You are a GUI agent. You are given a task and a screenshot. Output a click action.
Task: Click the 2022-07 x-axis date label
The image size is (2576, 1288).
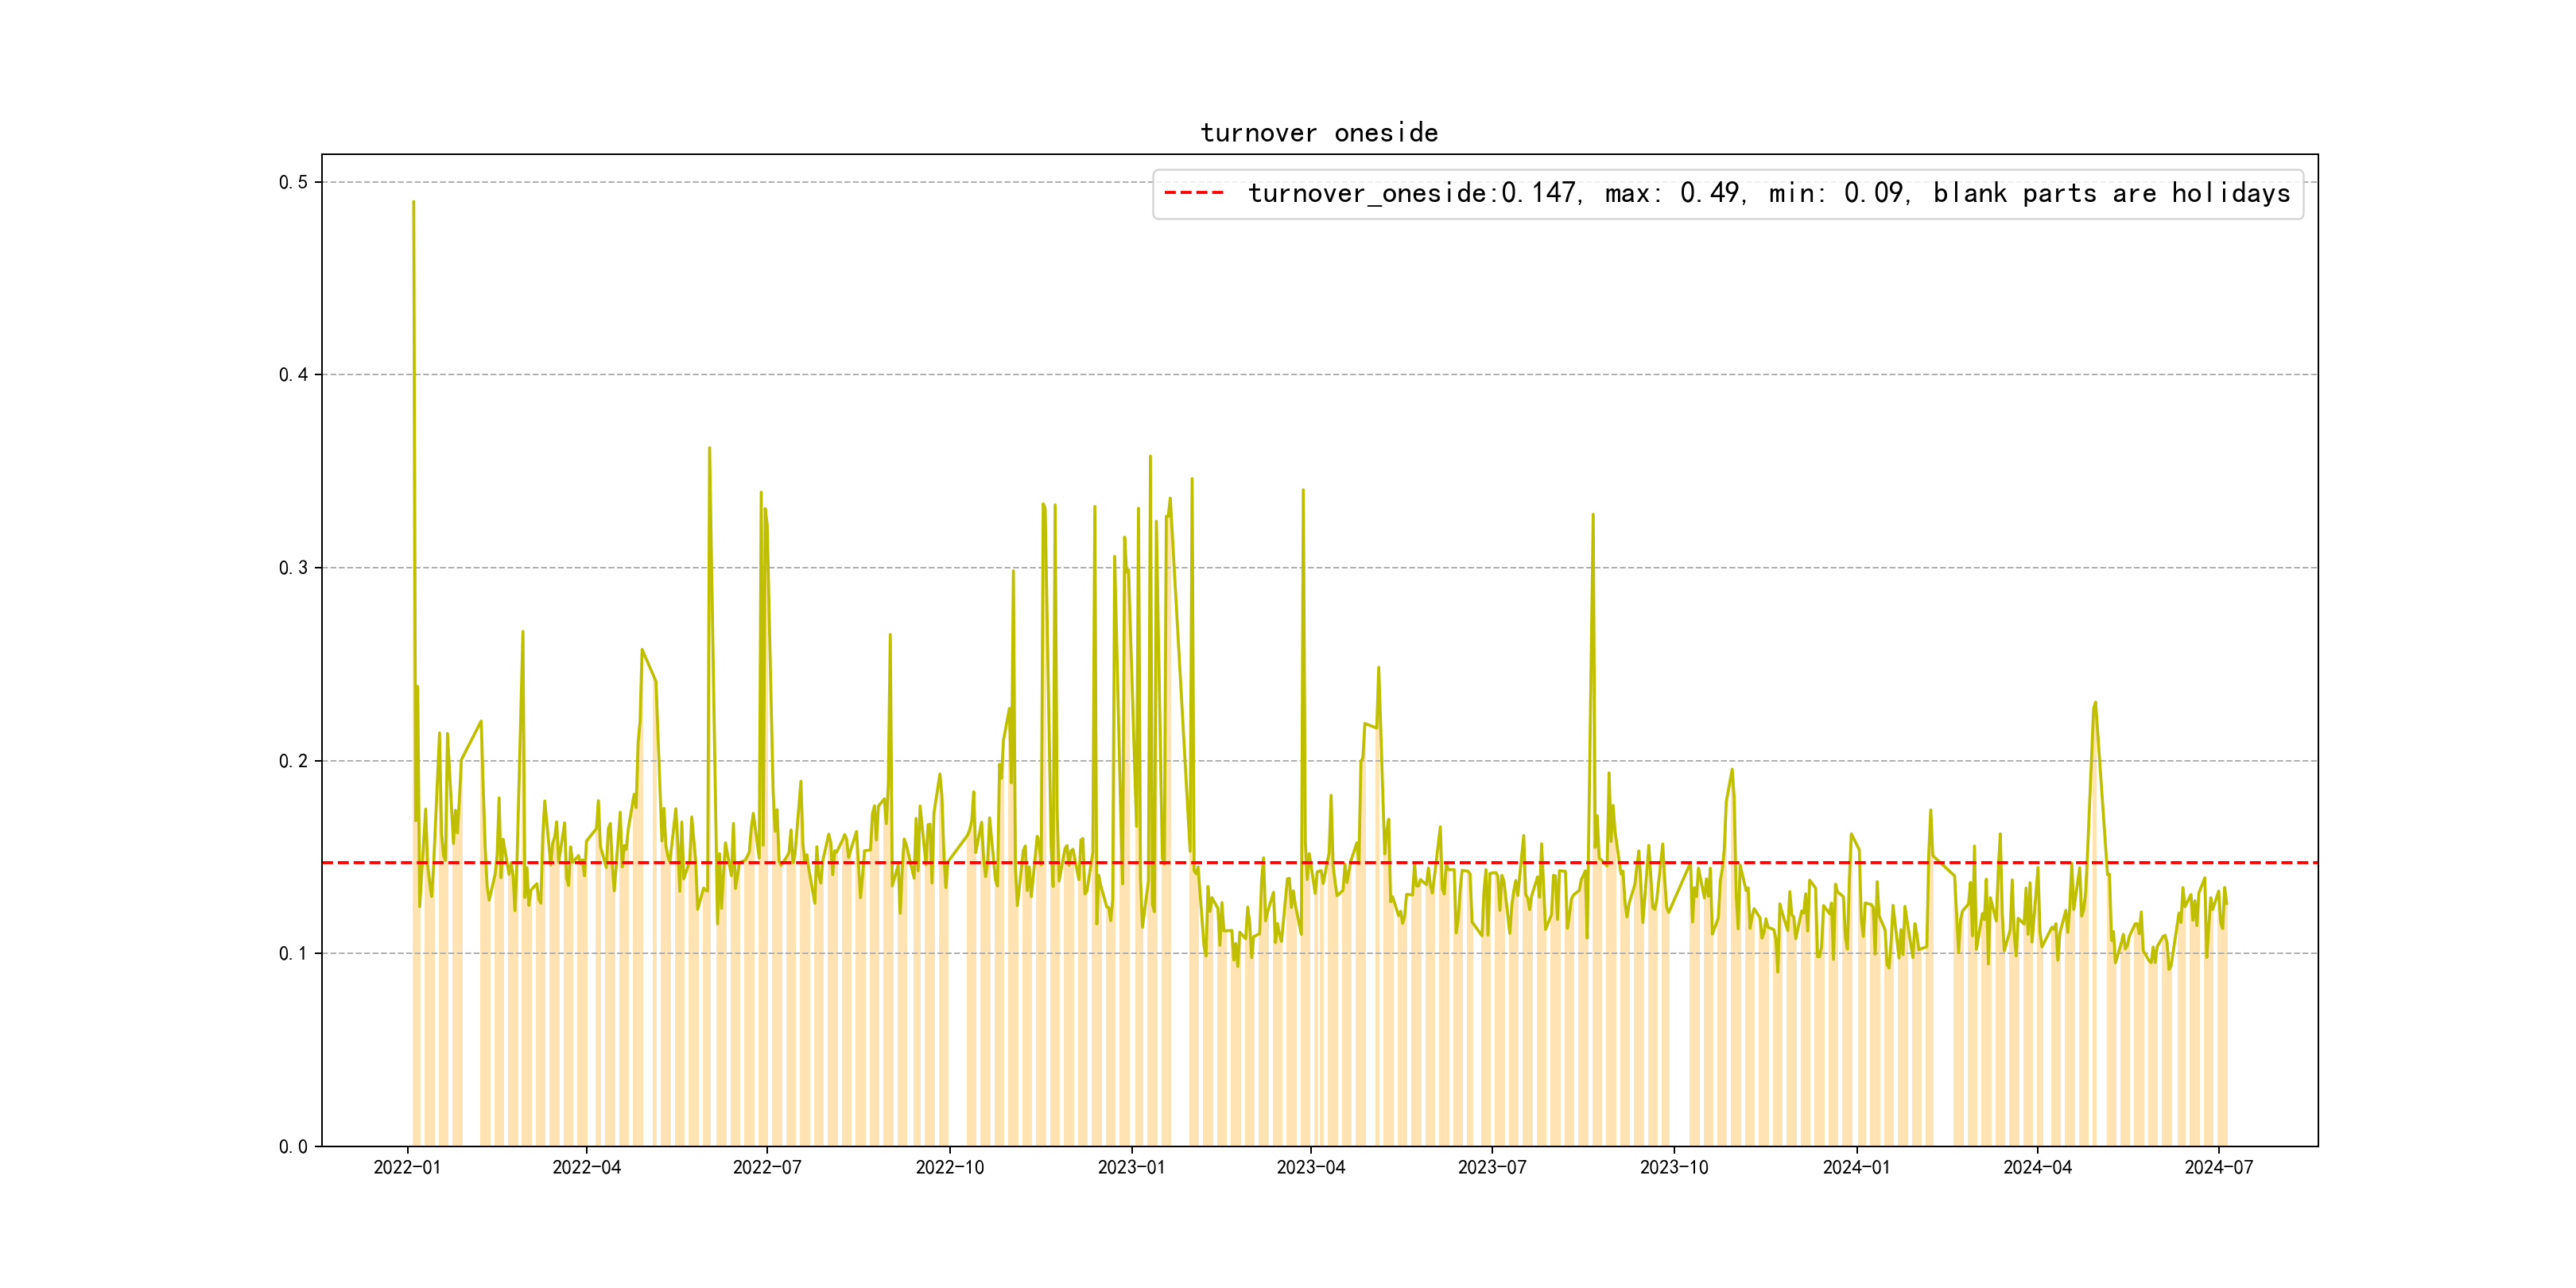click(767, 1167)
